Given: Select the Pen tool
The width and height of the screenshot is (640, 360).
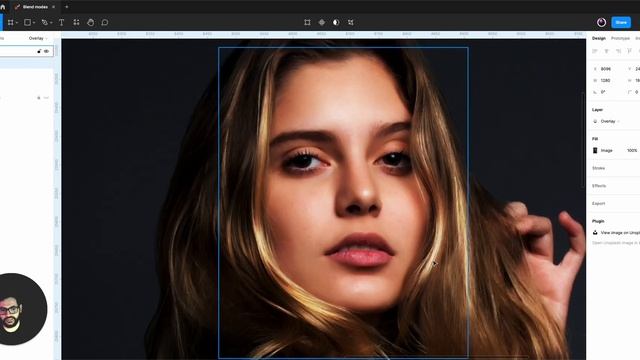Looking at the screenshot, I should tap(45, 22).
